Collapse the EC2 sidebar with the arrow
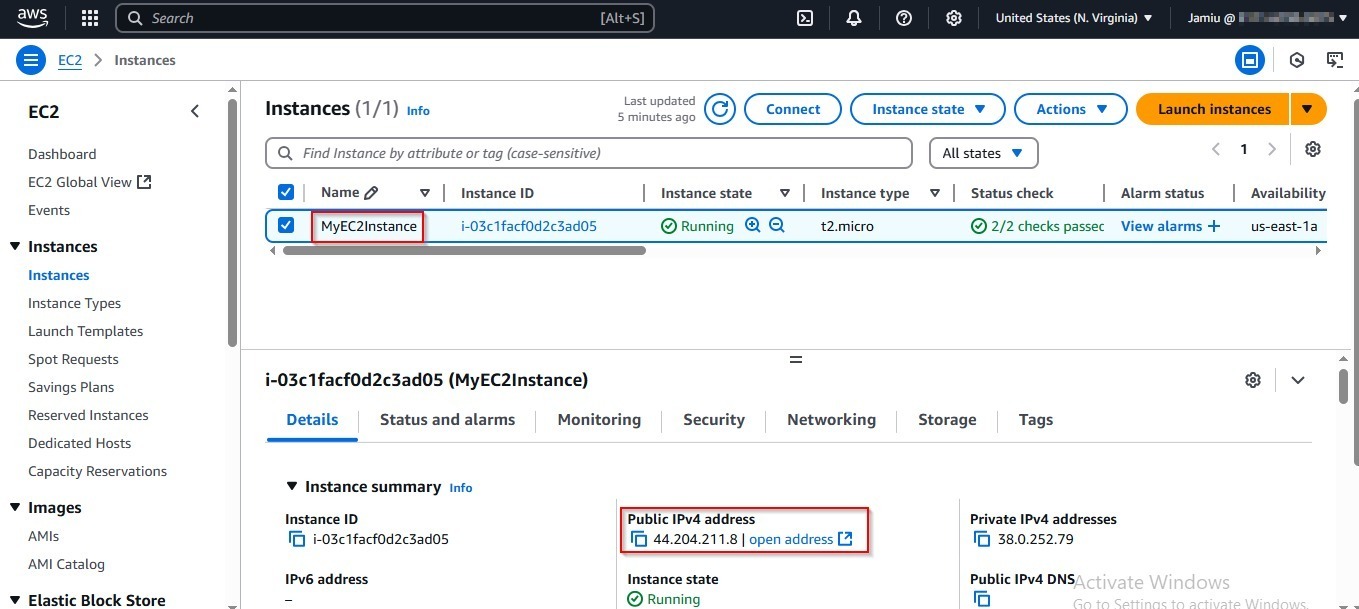The height and width of the screenshot is (609, 1359). point(195,111)
